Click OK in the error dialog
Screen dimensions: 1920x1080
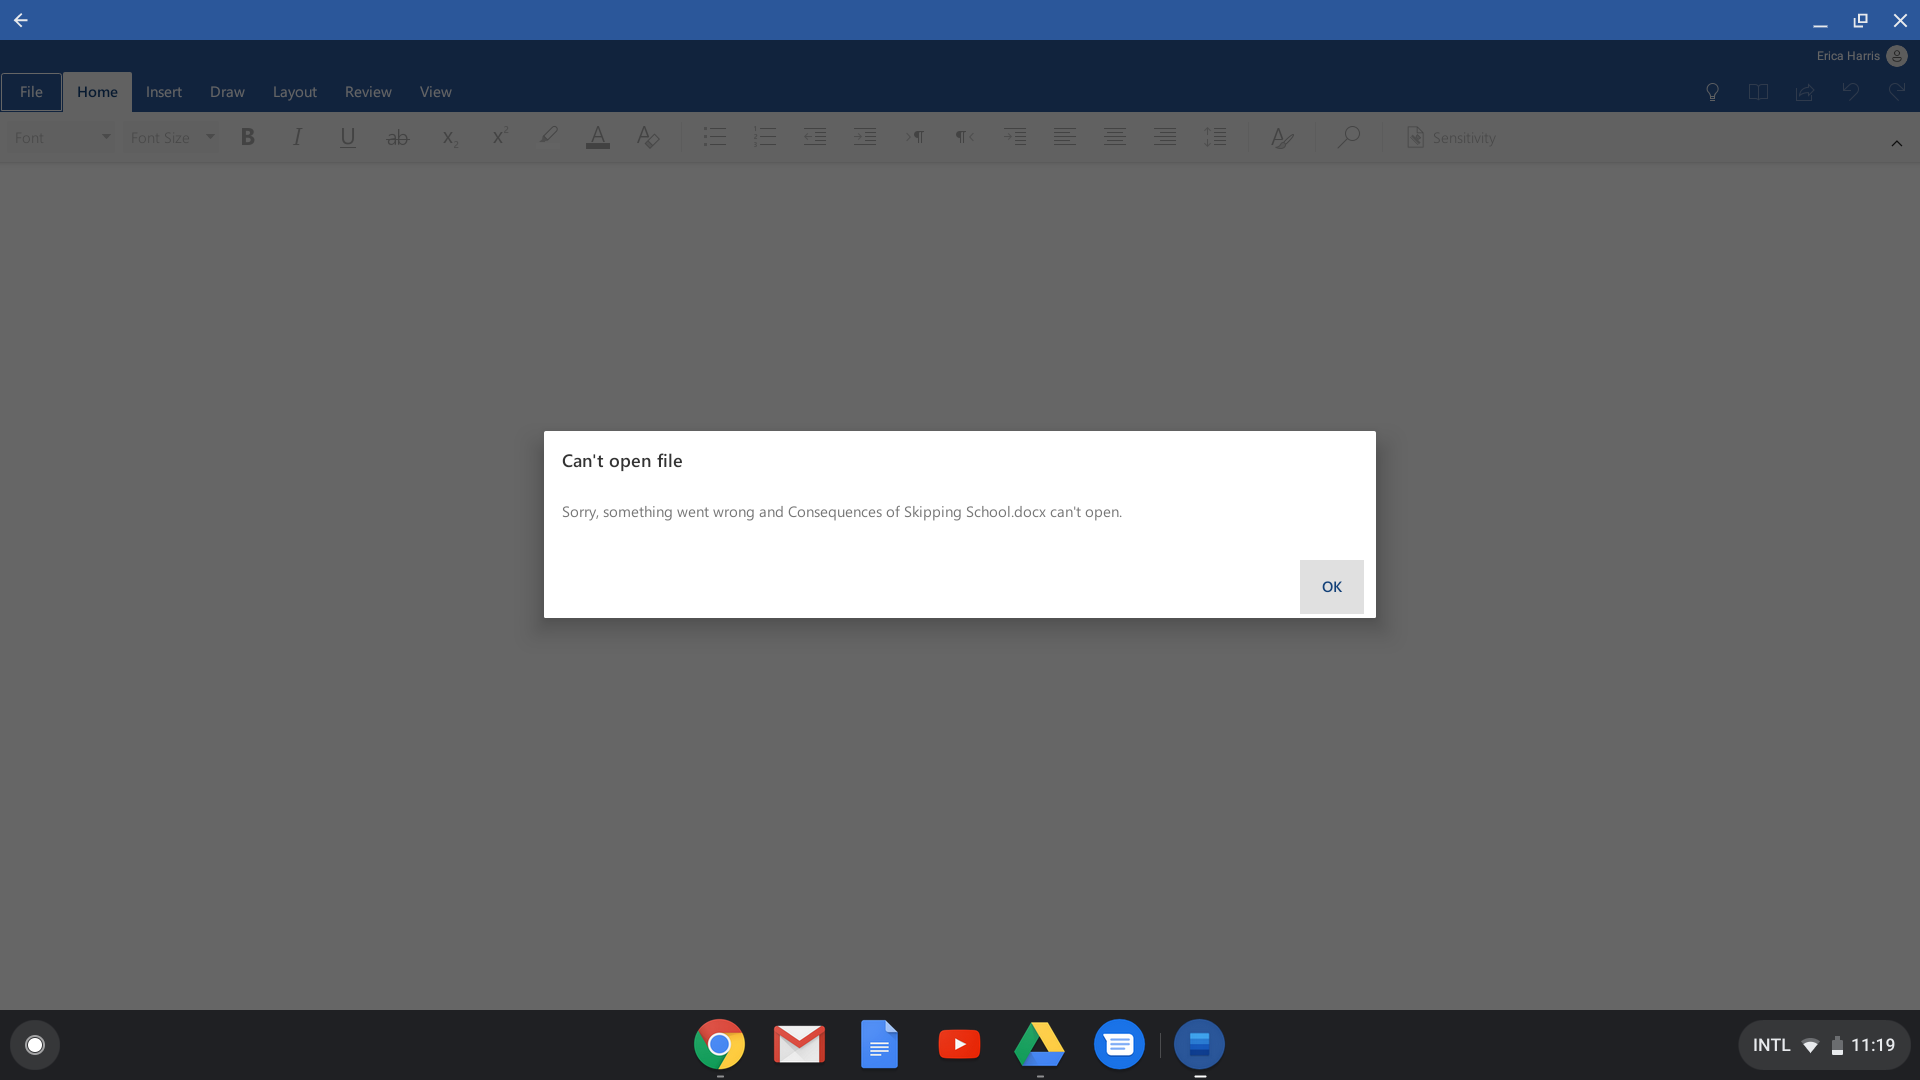click(1331, 587)
